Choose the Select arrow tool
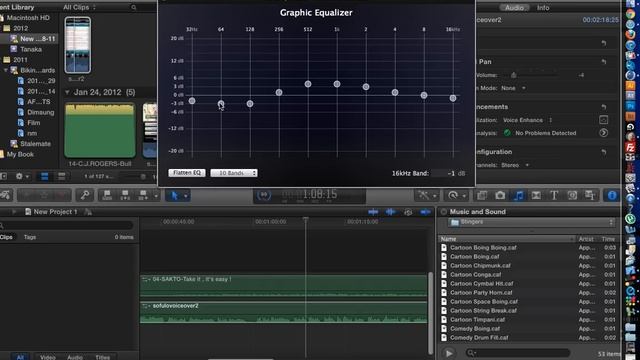 [175, 196]
